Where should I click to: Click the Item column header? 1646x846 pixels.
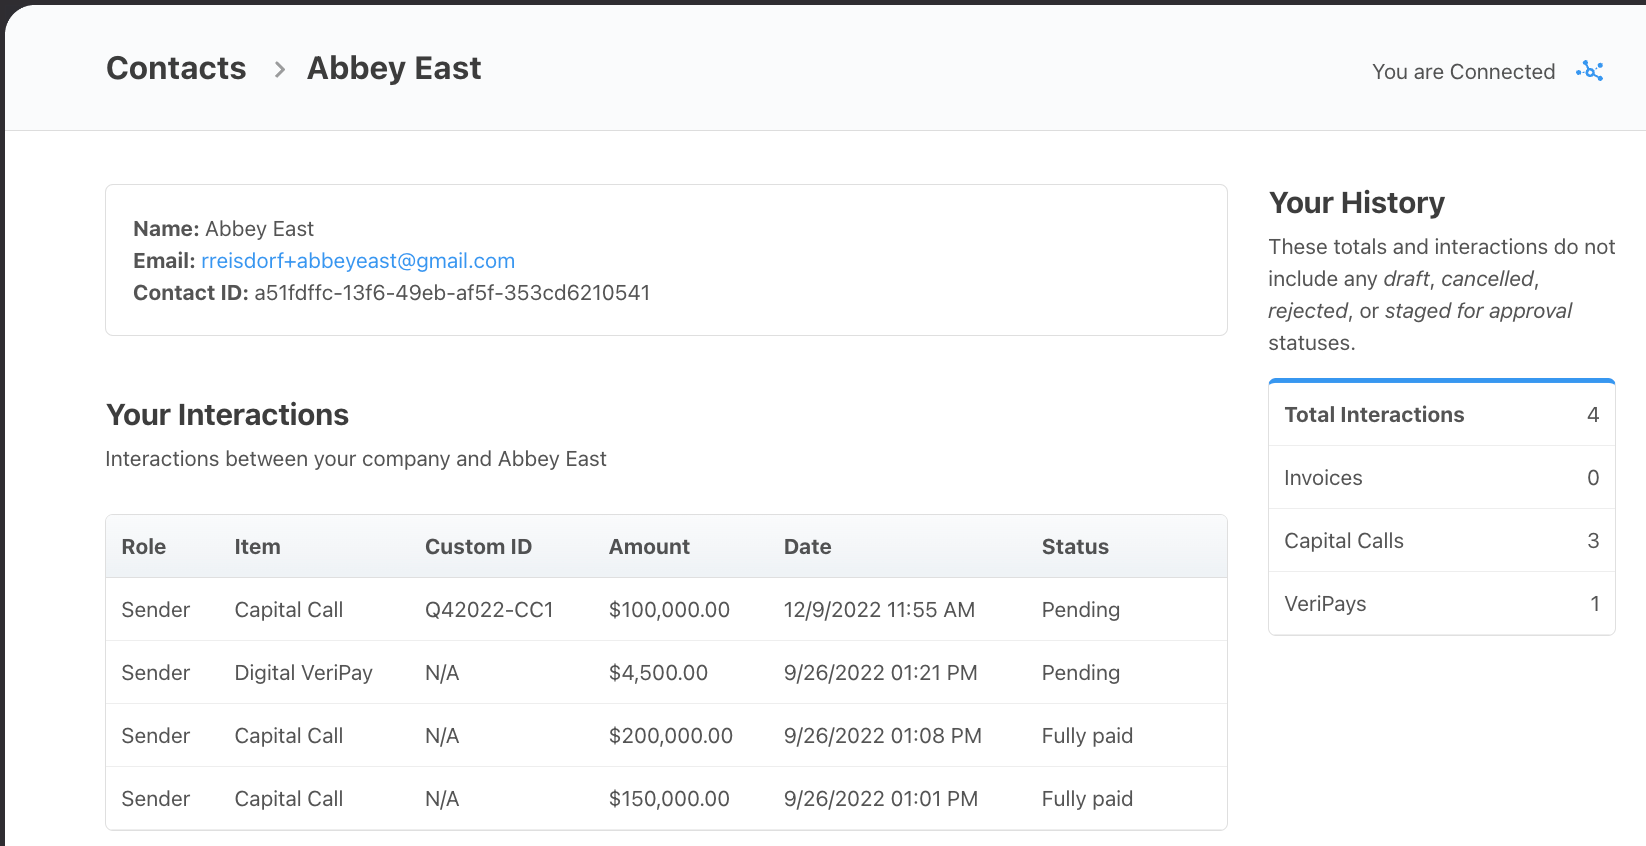257,547
